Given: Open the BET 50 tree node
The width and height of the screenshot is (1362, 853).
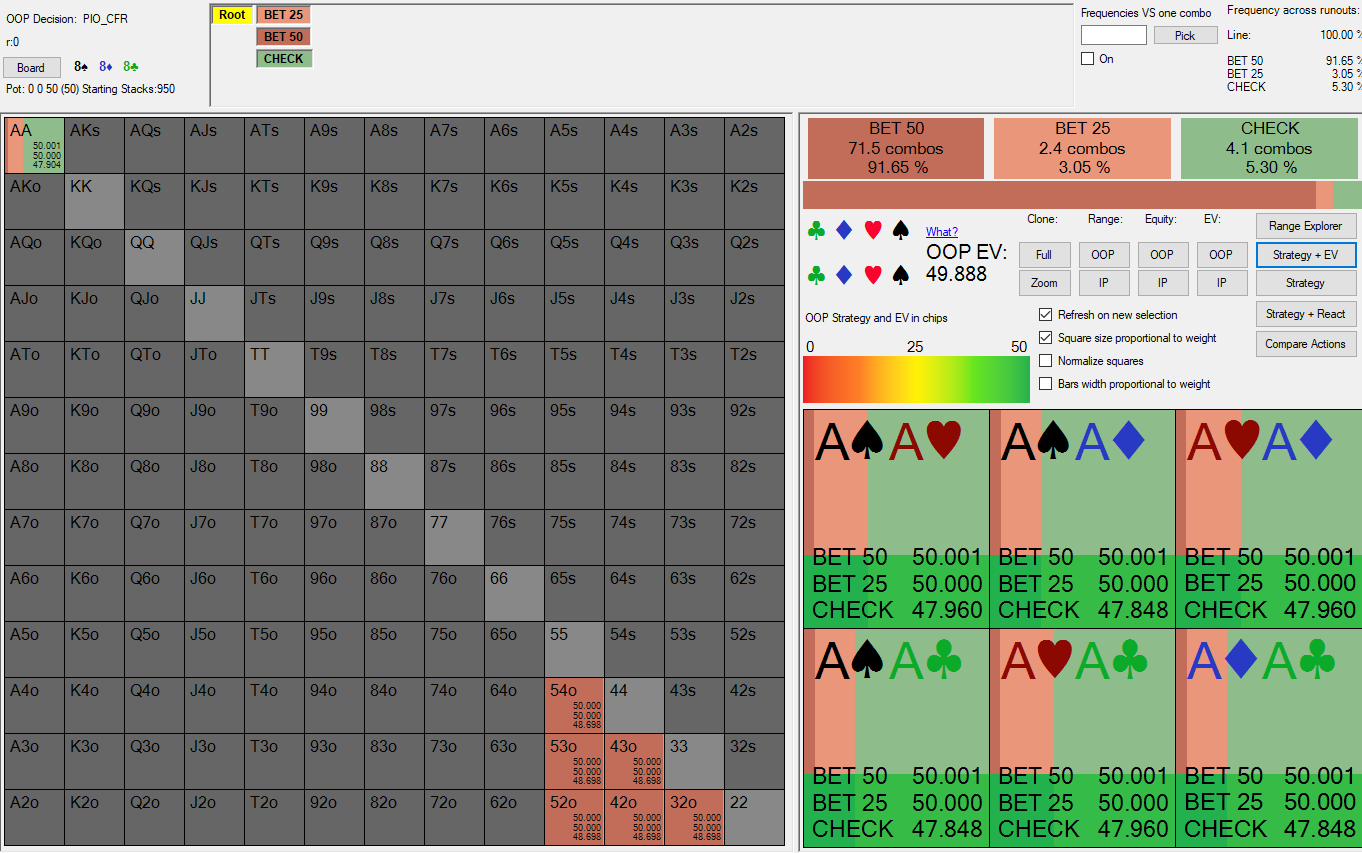Looking at the screenshot, I should (284, 37).
